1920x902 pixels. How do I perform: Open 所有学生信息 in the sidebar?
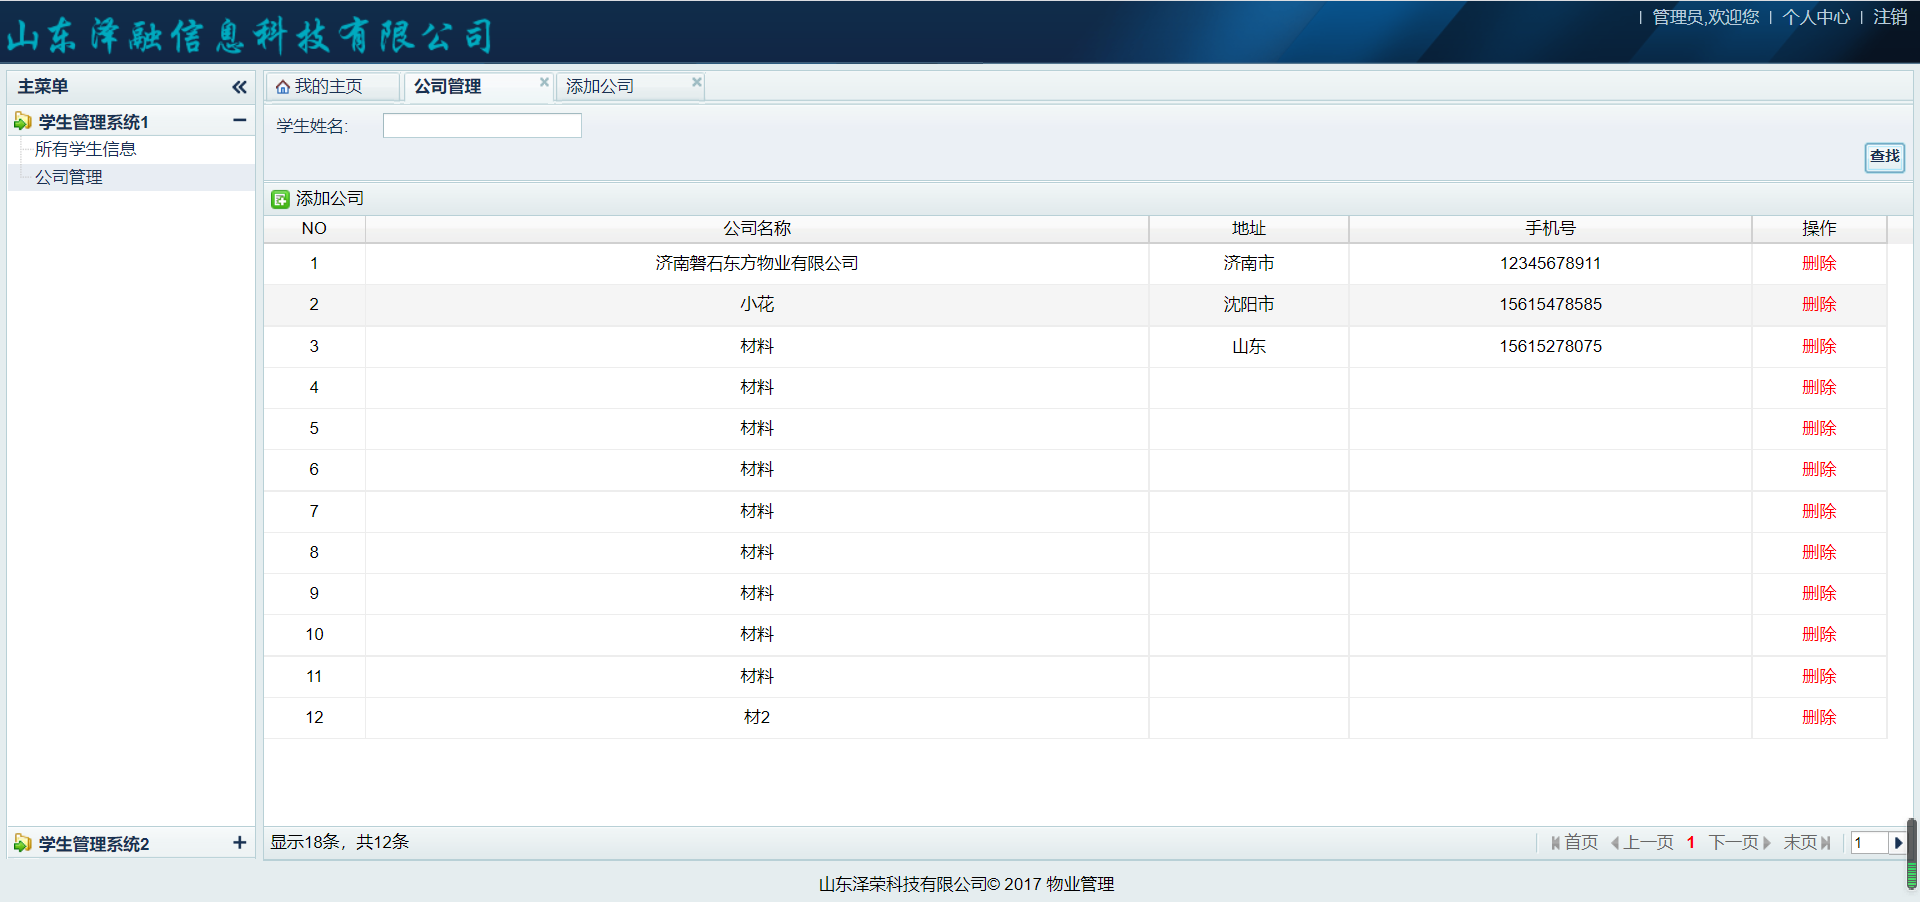86,149
